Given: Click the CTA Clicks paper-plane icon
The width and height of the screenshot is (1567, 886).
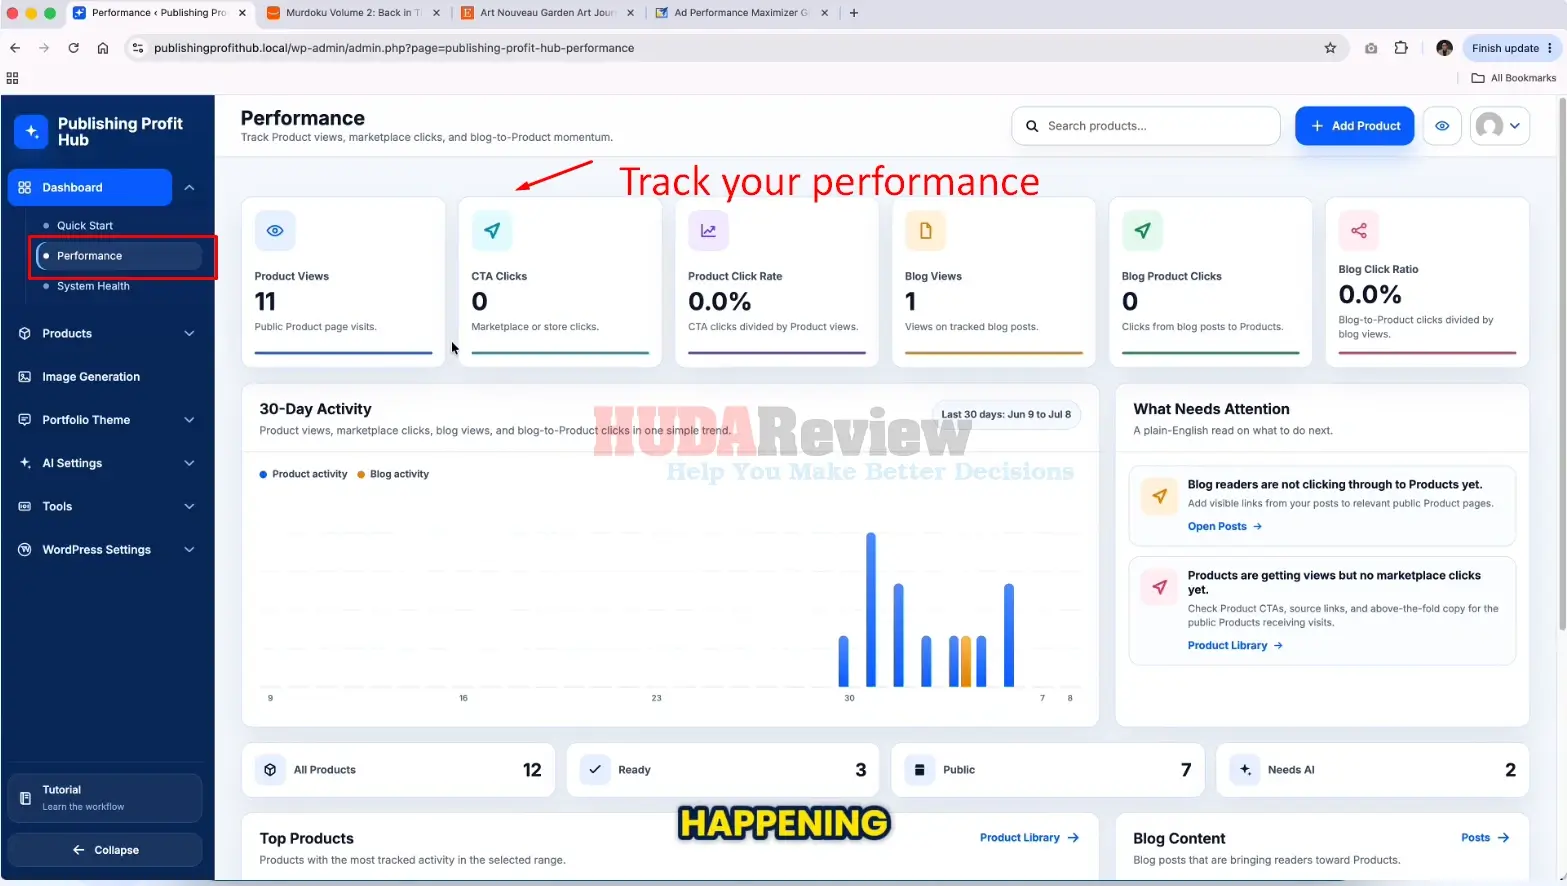Looking at the screenshot, I should click(x=492, y=231).
